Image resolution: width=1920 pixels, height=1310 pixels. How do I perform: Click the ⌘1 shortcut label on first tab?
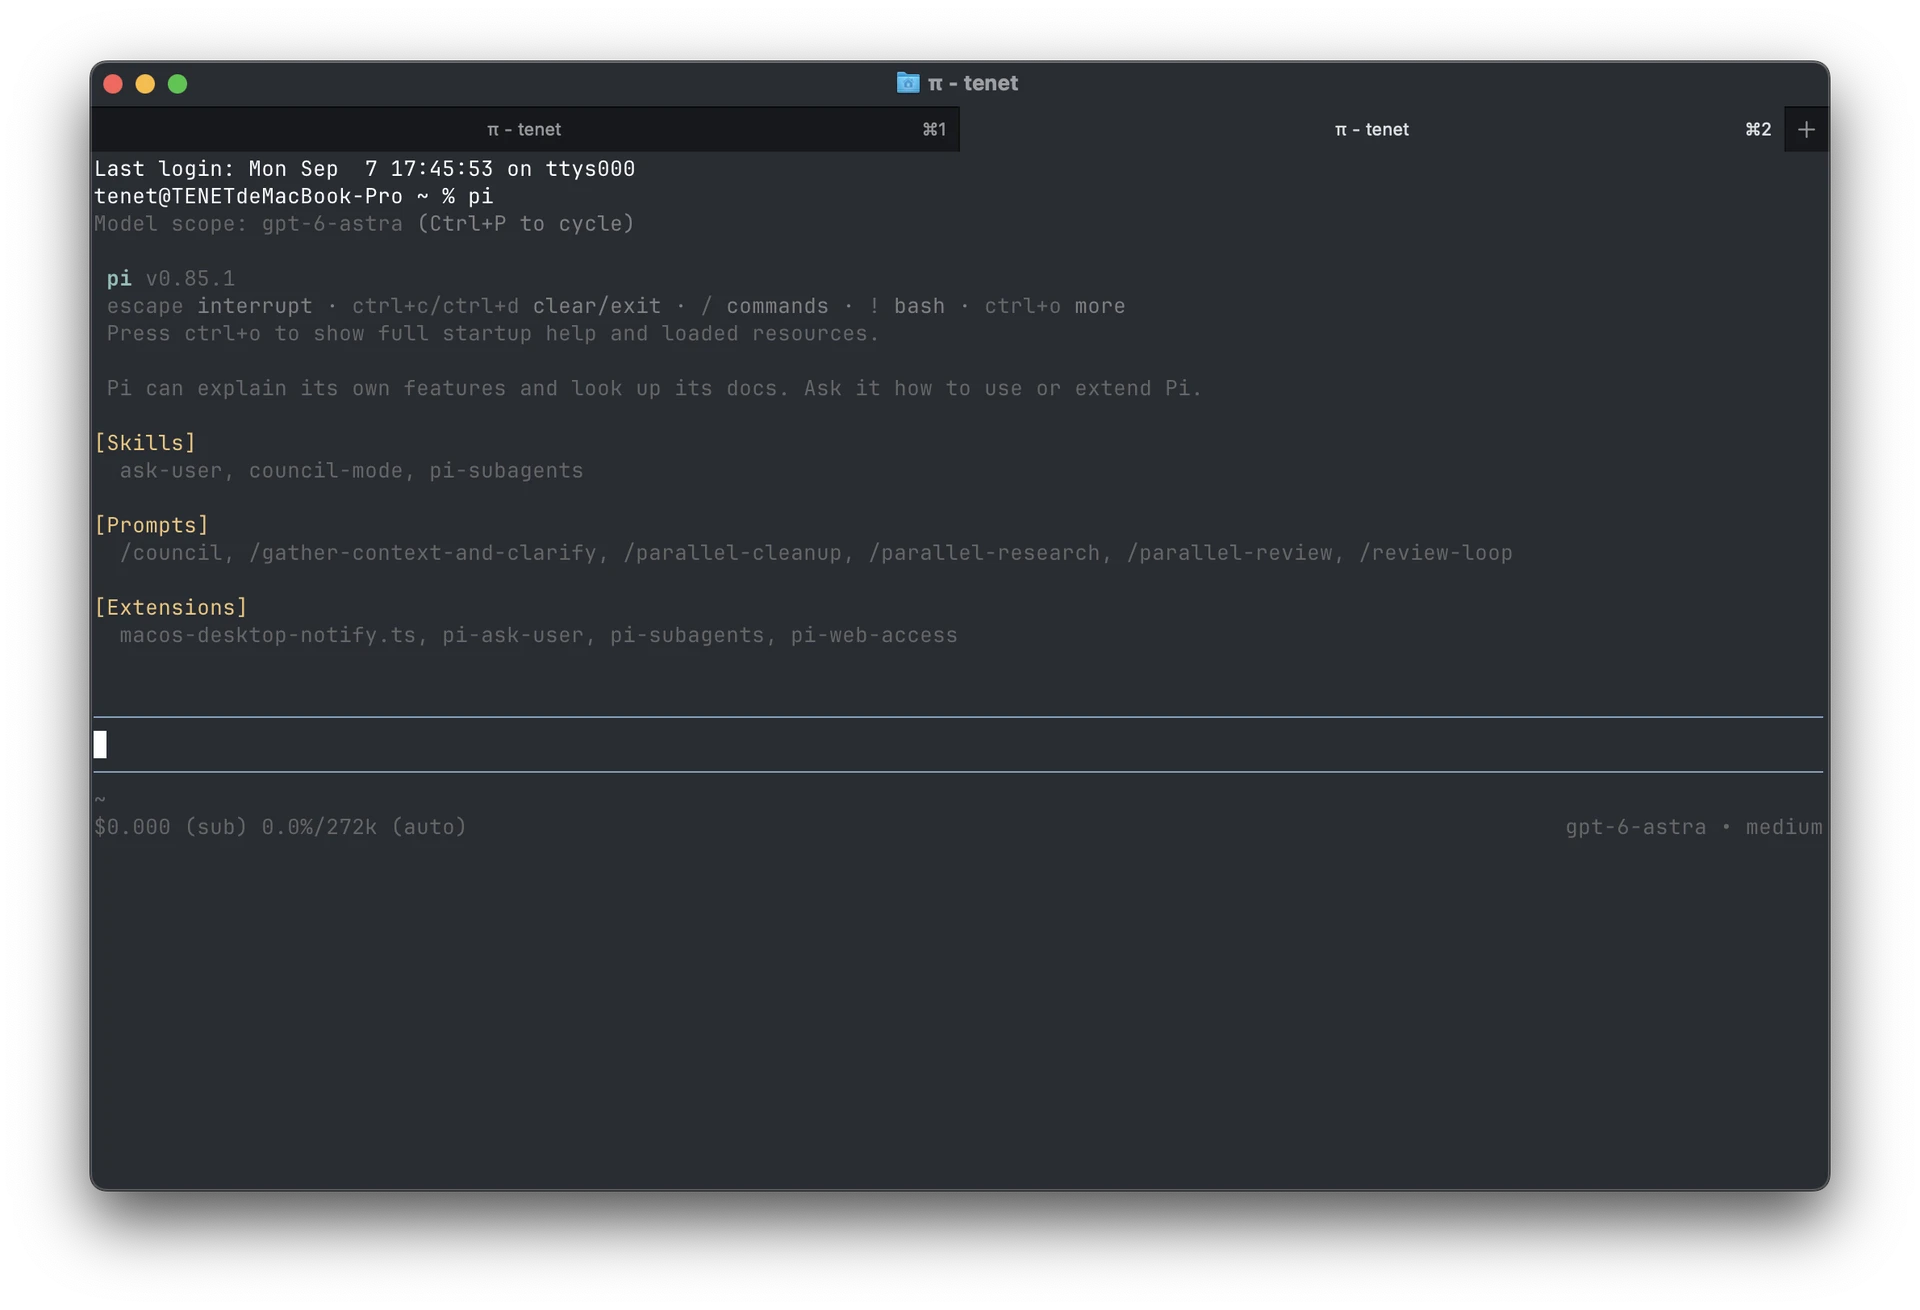(x=934, y=129)
